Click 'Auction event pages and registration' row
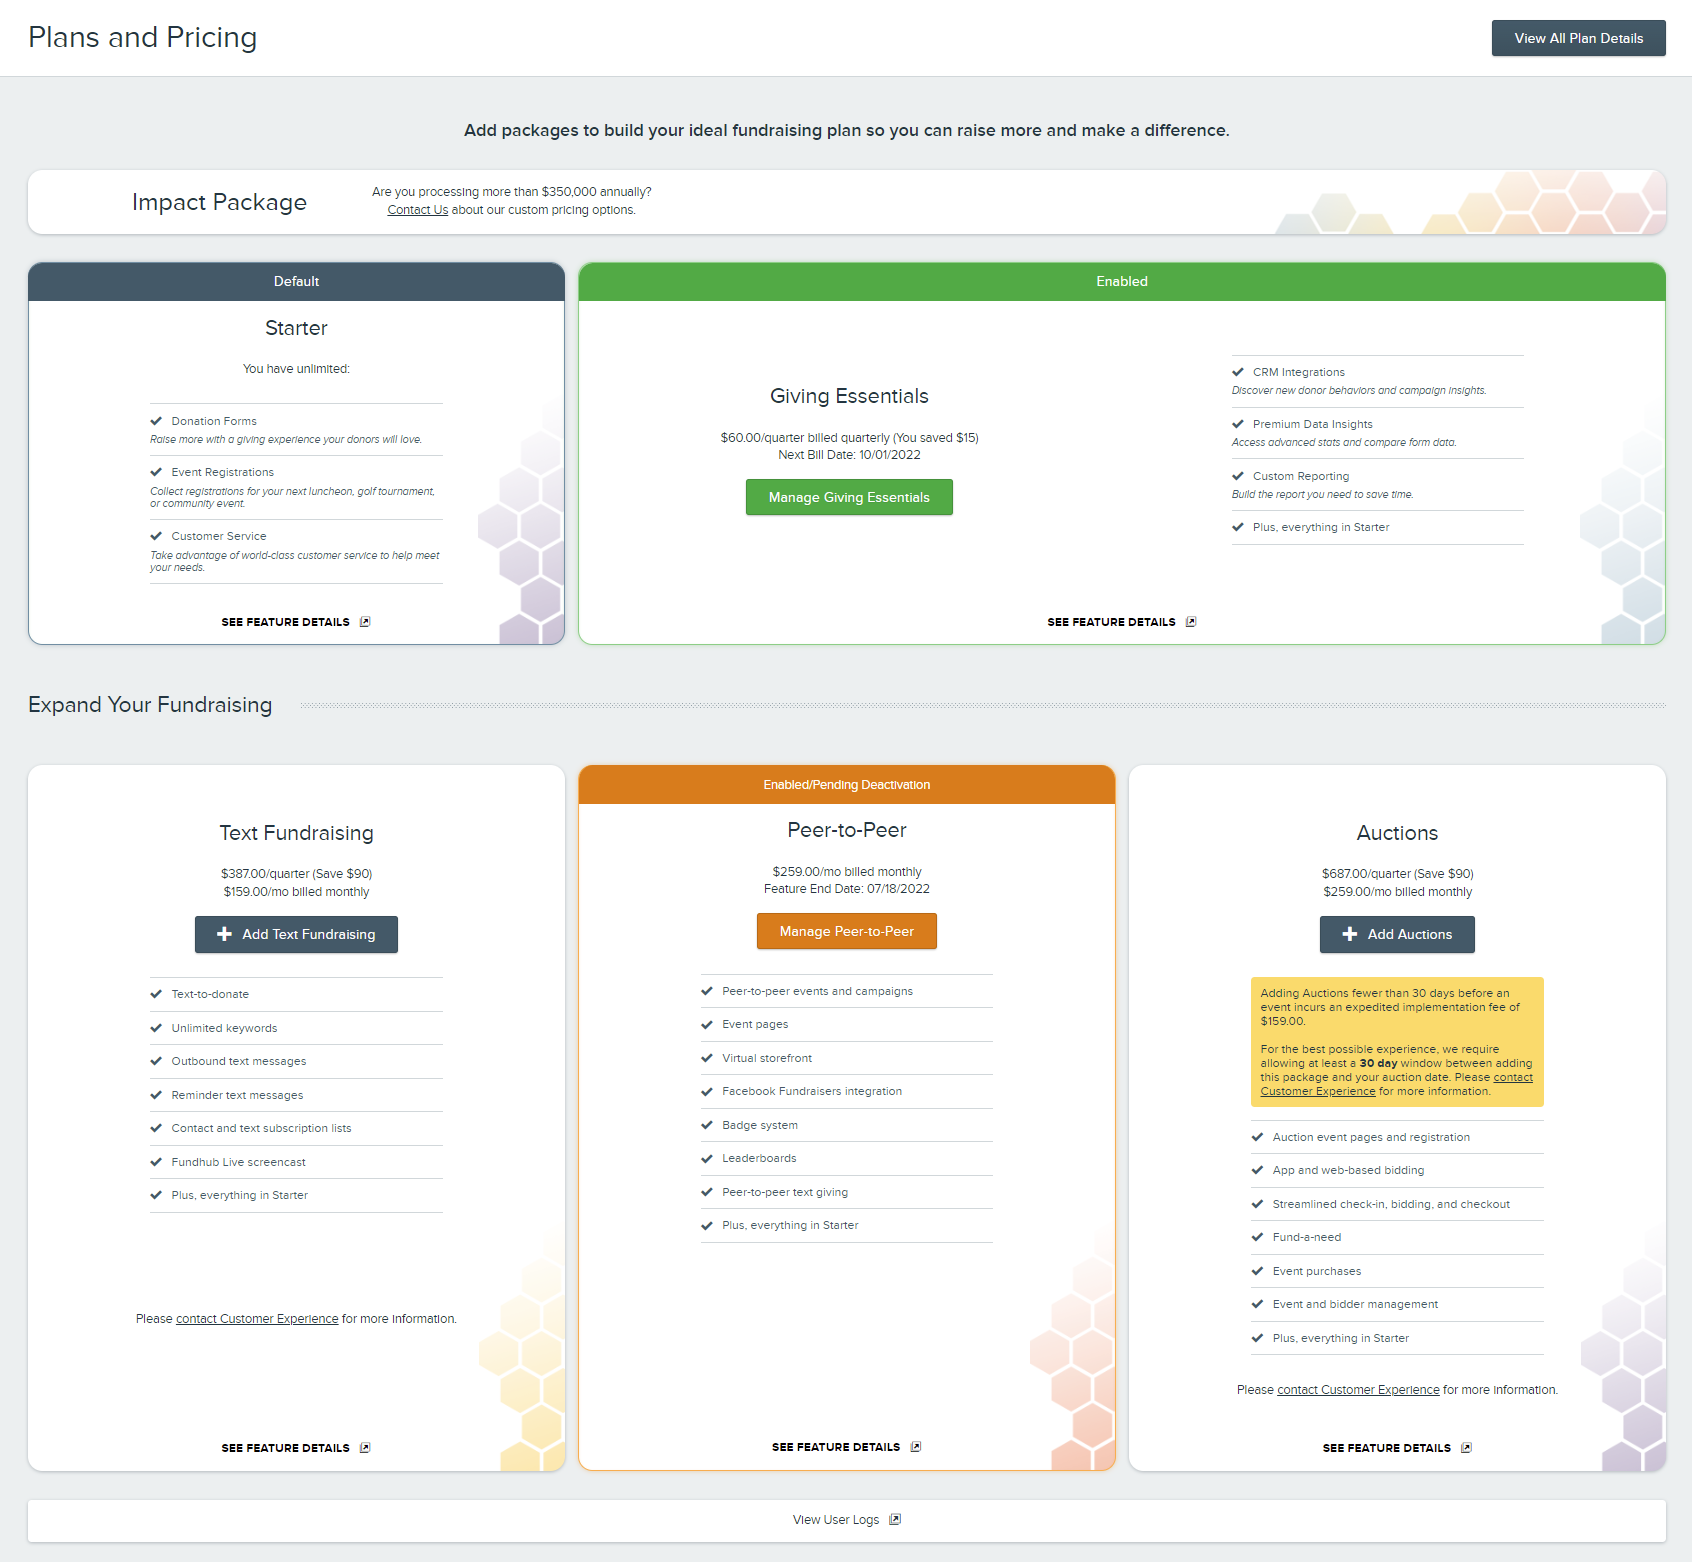This screenshot has width=1692, height=1562. (x=1397, y=1137)
